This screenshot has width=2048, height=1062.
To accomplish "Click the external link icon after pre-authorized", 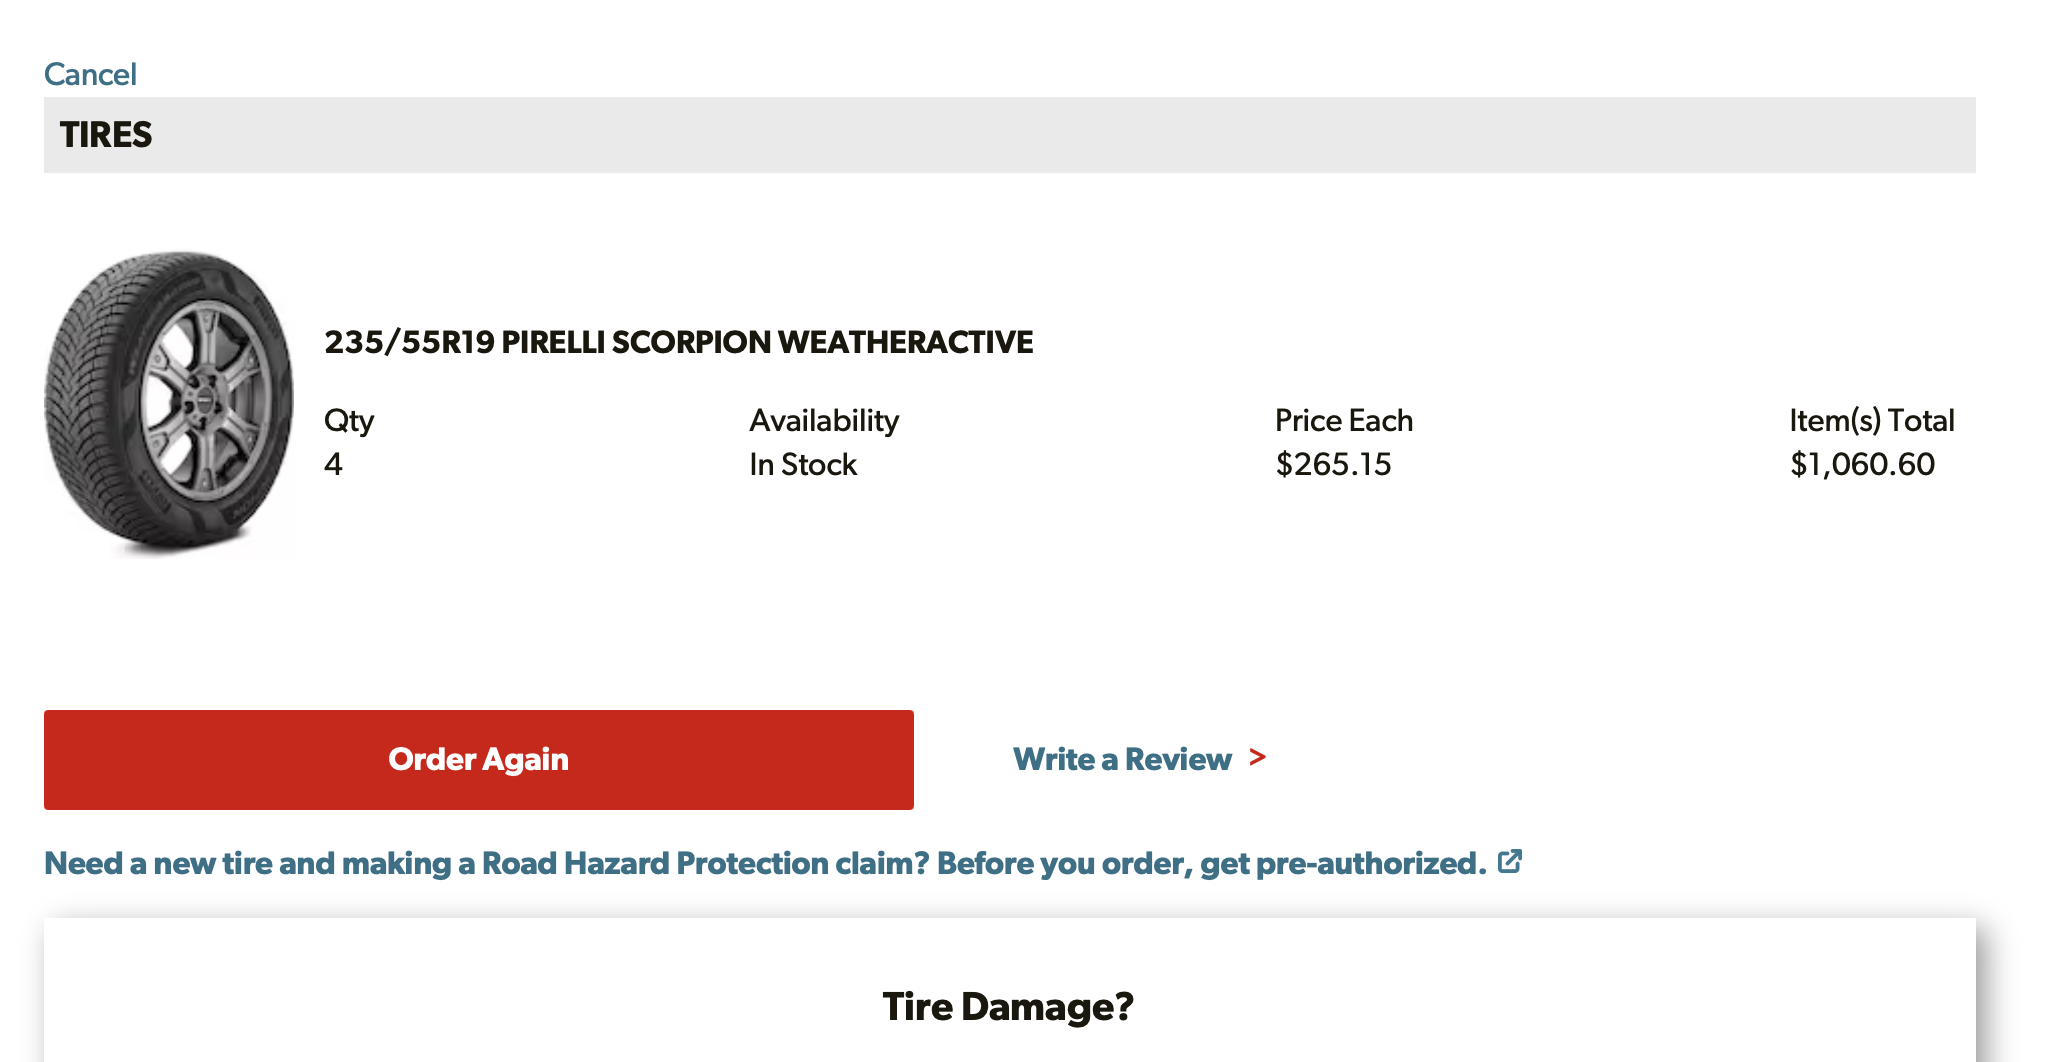I will [1509, 861].
